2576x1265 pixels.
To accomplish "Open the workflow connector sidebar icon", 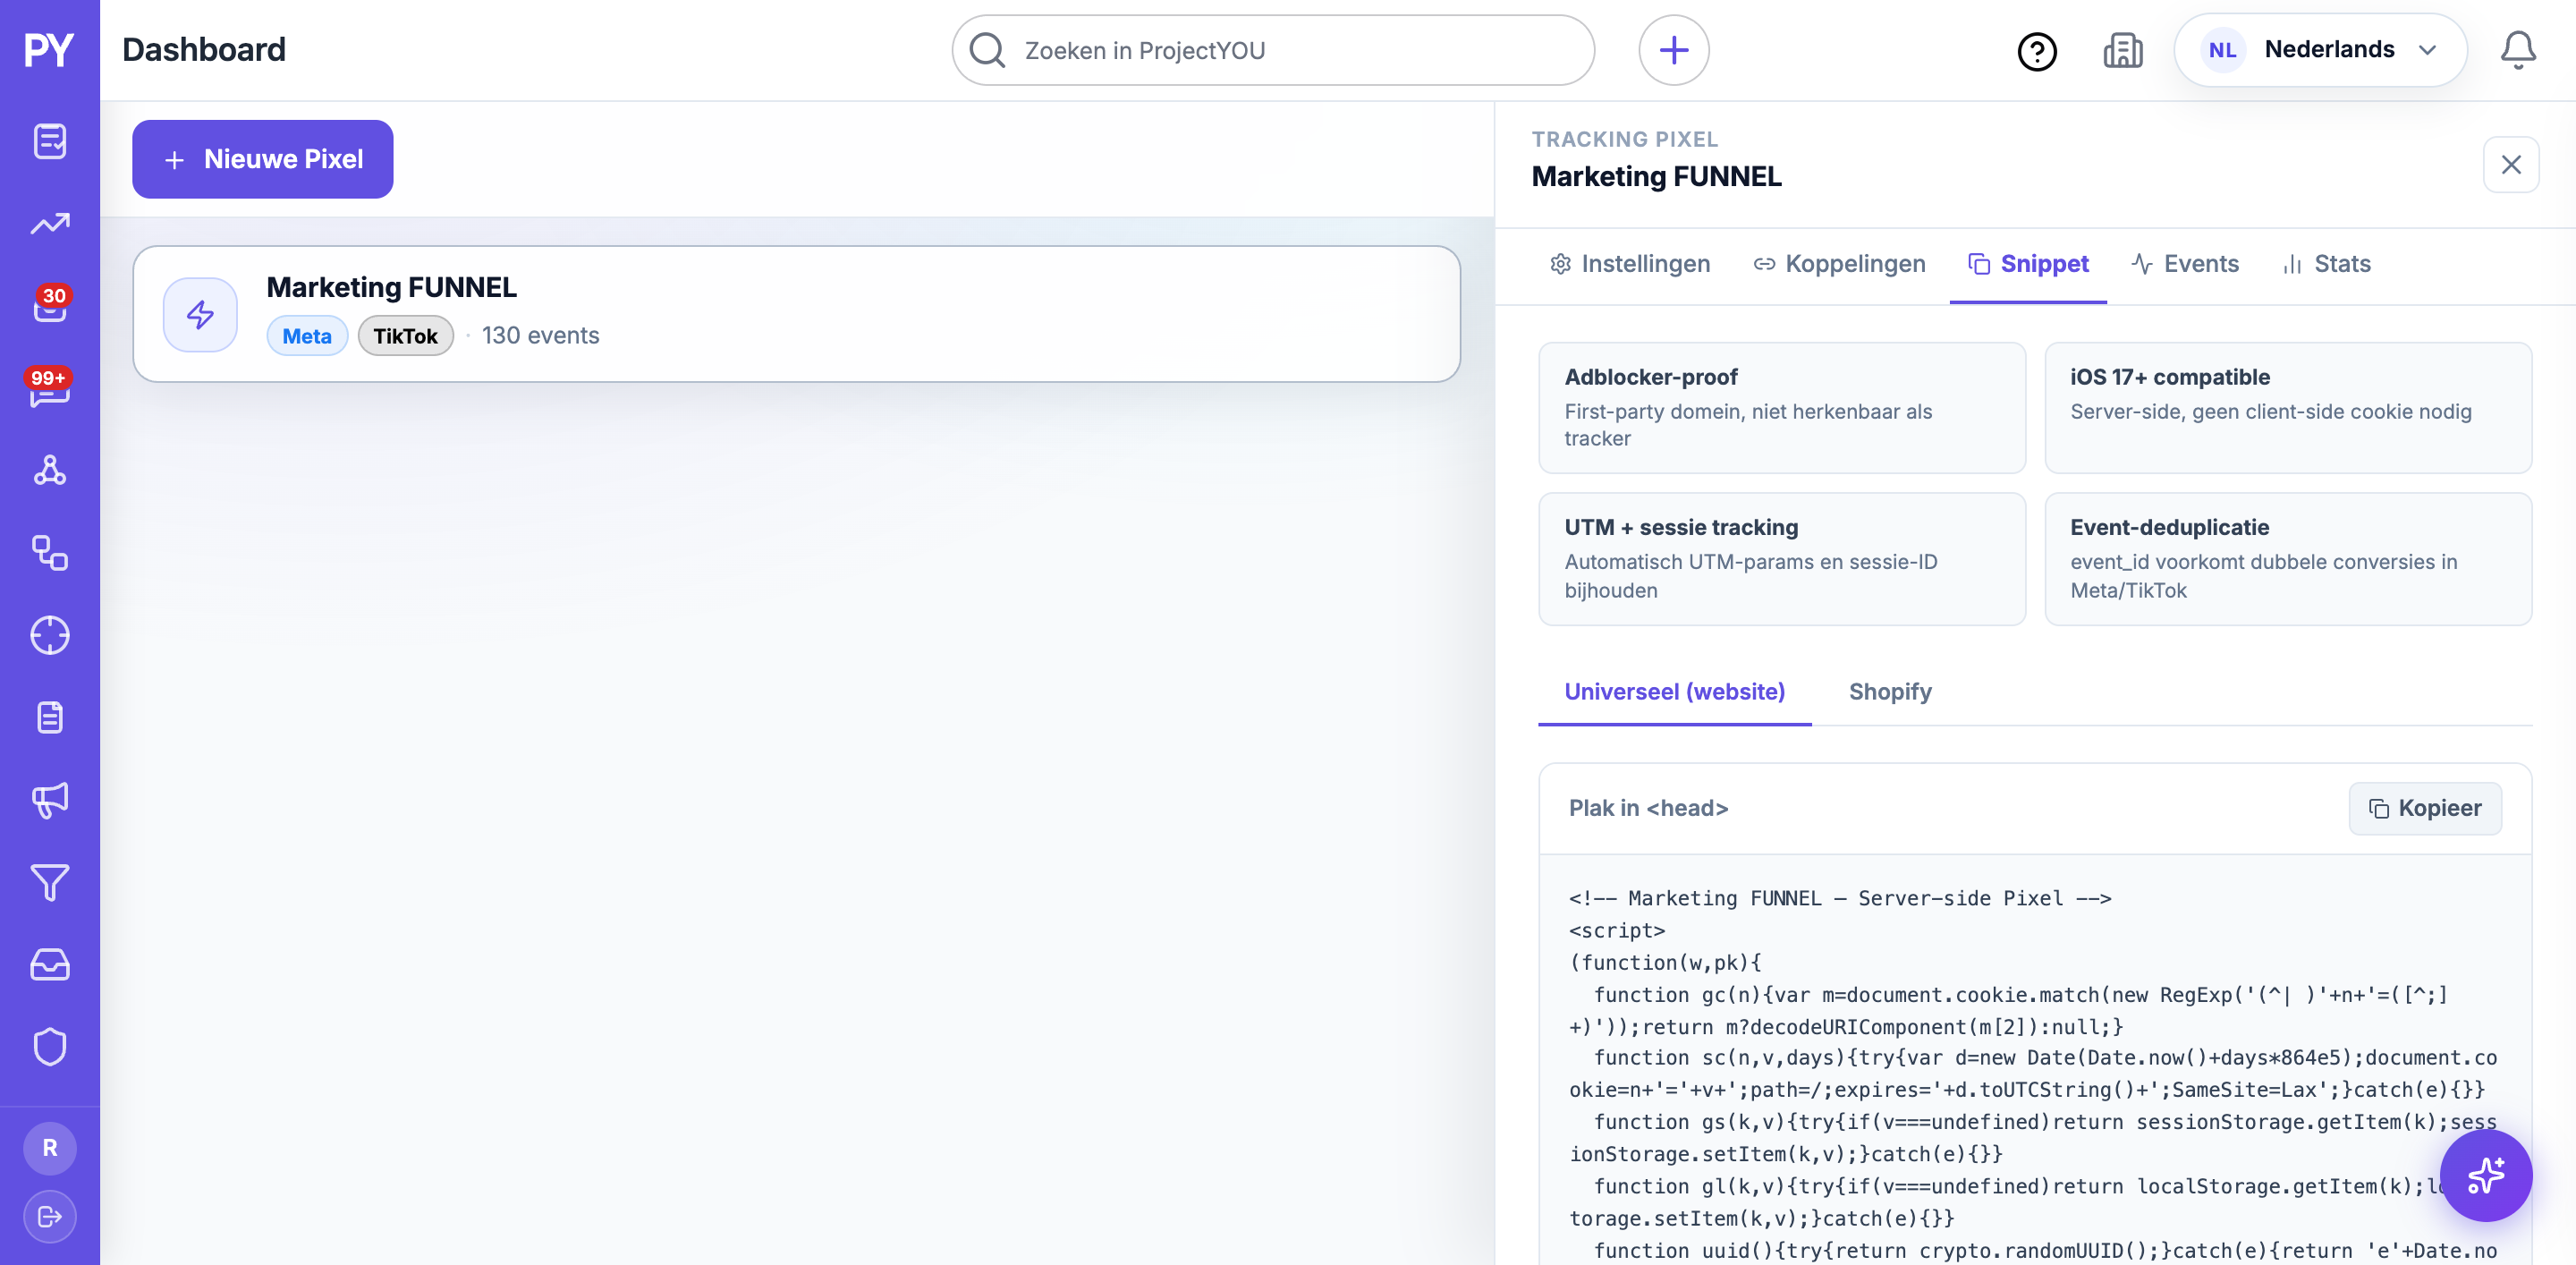I will pos(50,553).
